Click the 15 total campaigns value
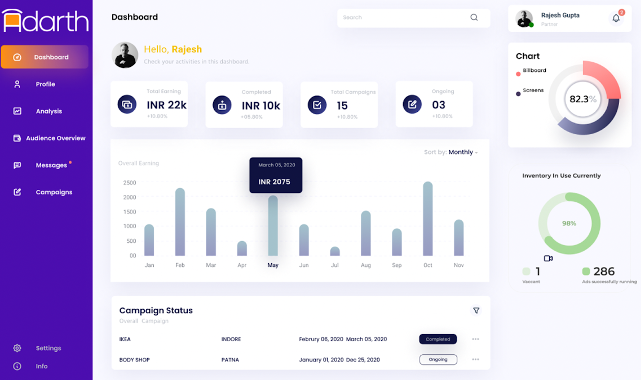Screen dimensions: 642x380 [342, 106]
